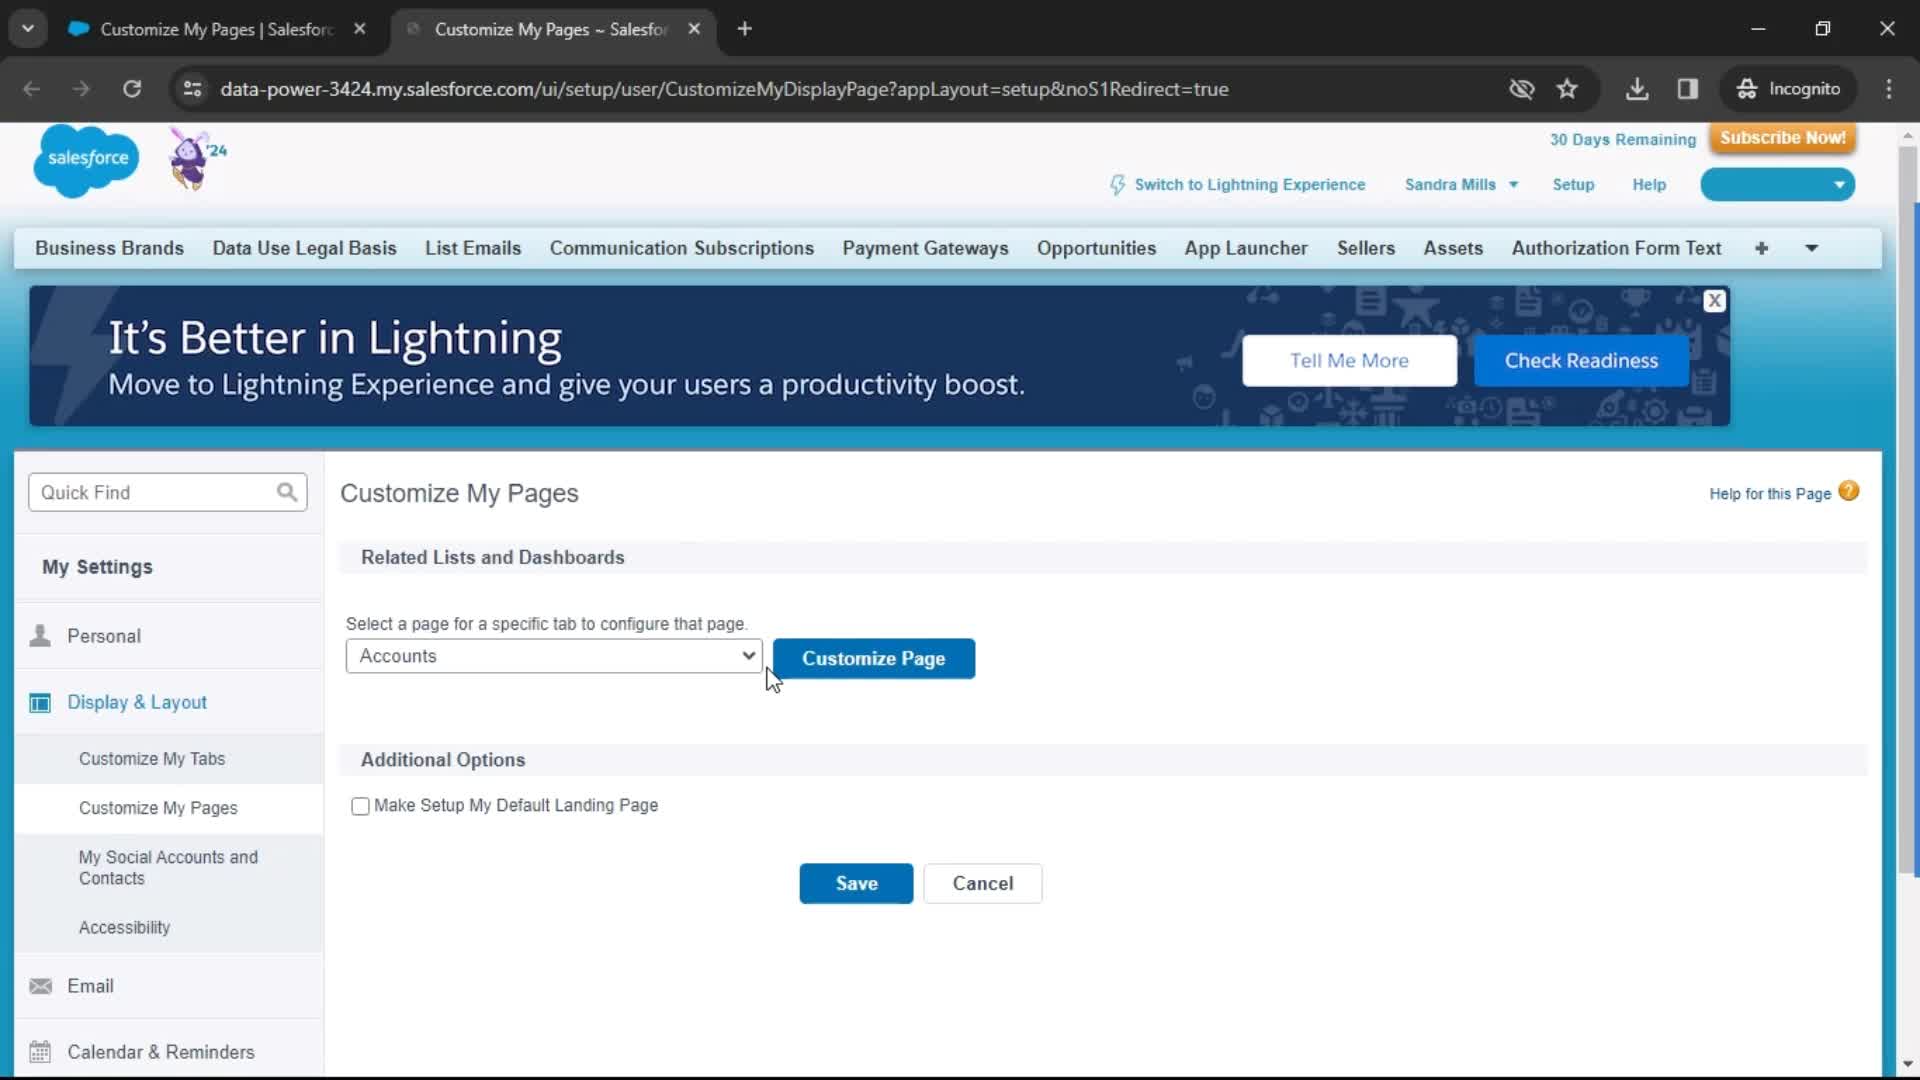Click the Salesforce cloud logo

(x=86, y=160)
